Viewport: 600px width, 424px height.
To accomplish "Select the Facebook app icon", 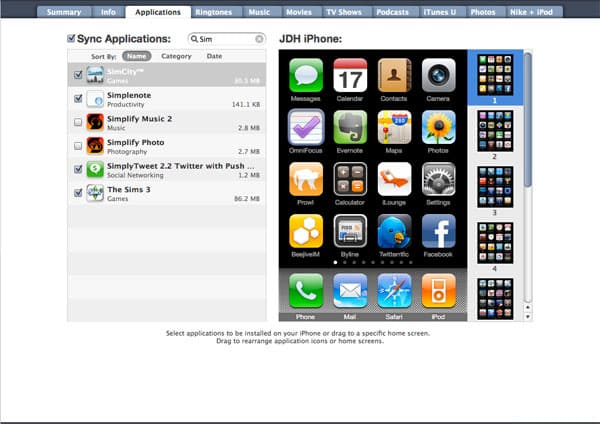I will tap(439, 231).
